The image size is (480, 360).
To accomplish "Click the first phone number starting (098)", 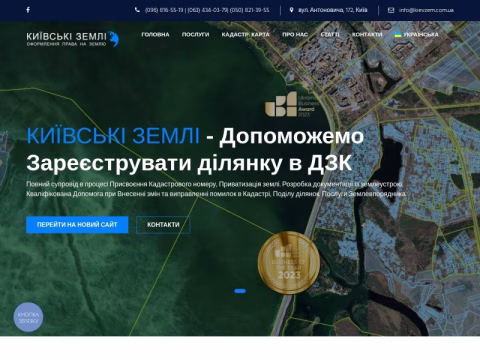I will (x=164, y=10).
